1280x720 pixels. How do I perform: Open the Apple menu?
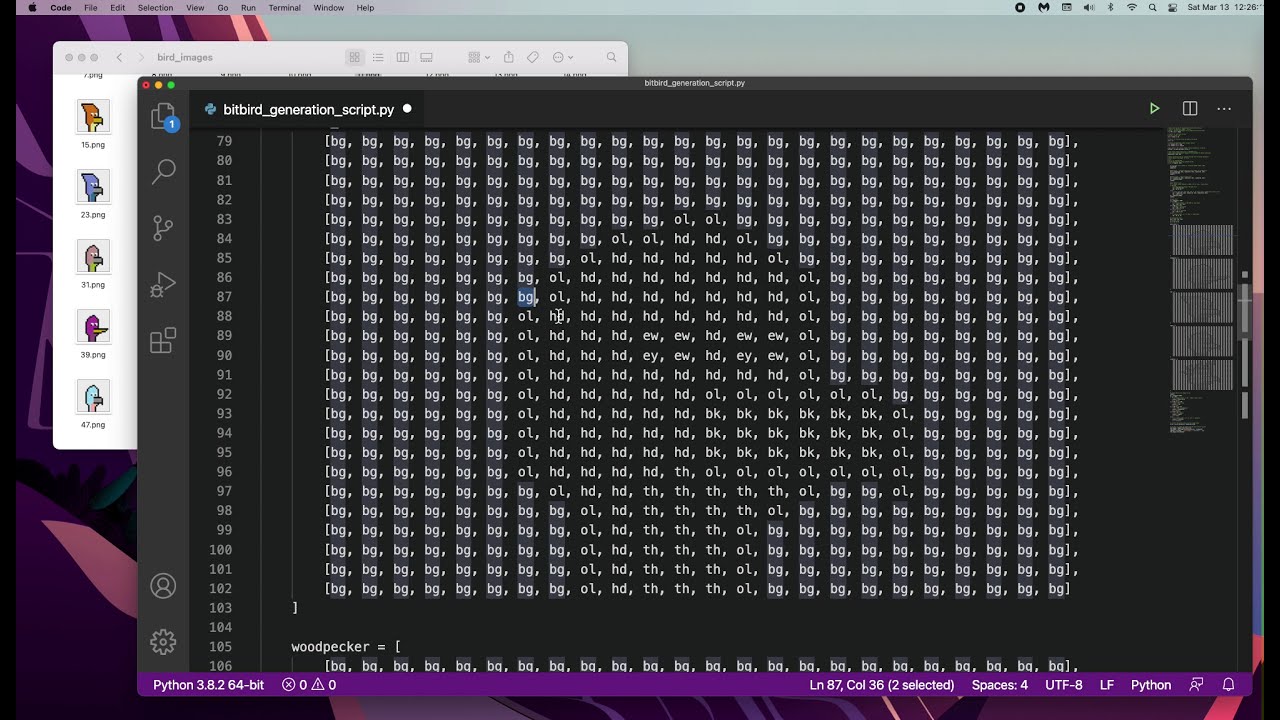32,7
